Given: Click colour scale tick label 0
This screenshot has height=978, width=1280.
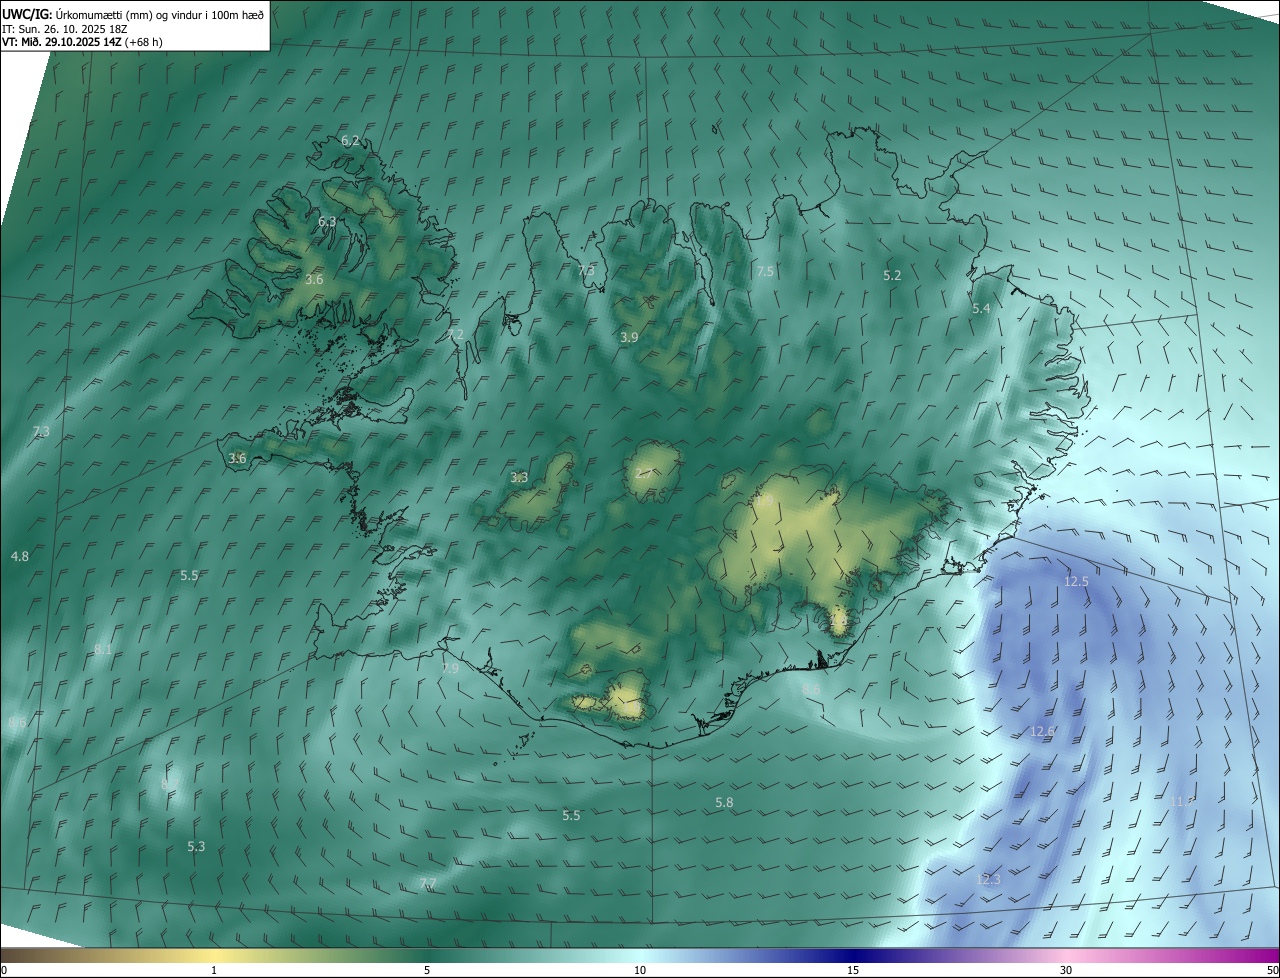Looking at the screenshot, I should pos(4,970).
